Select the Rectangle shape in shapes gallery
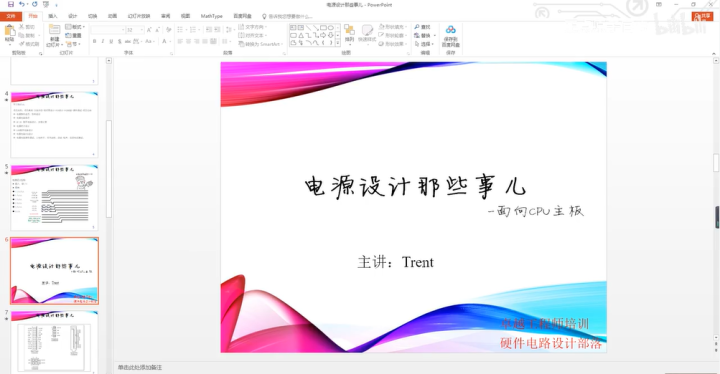Viewport: 720px width, 374px height. coord(323,28)
